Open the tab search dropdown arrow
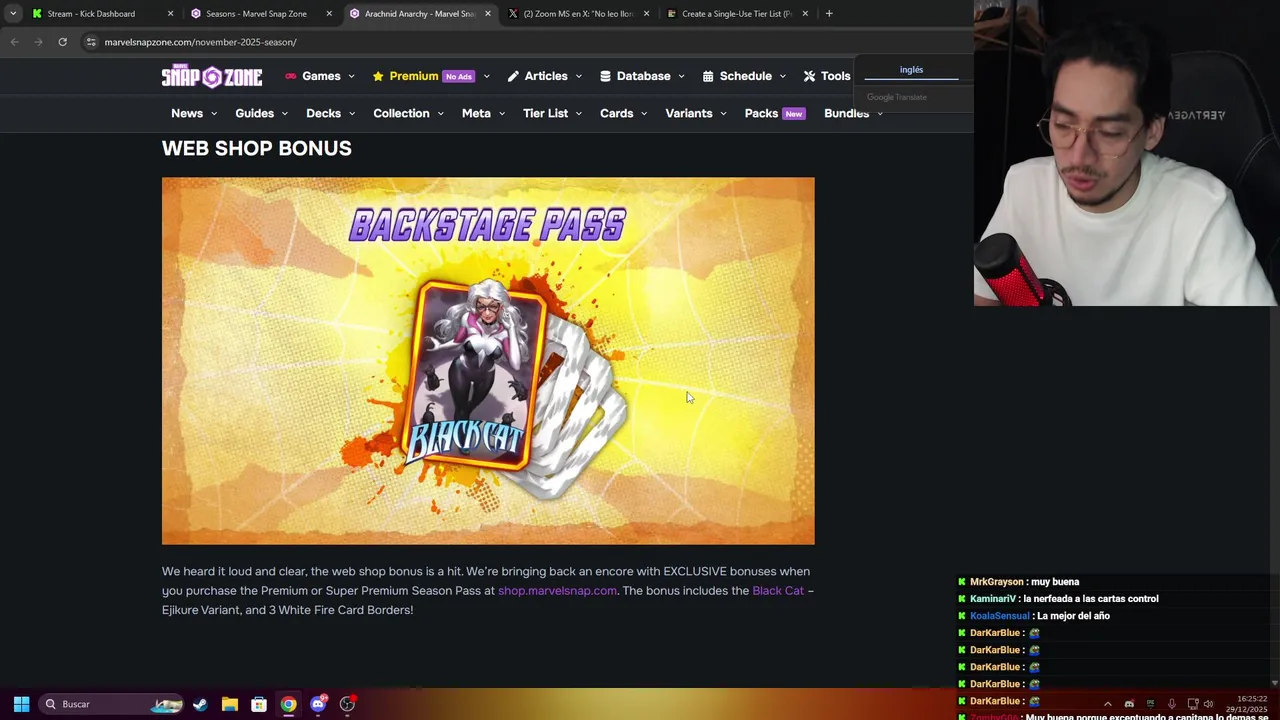The image size is (1280, 720). pyautogui.click(x=13, y=14)
